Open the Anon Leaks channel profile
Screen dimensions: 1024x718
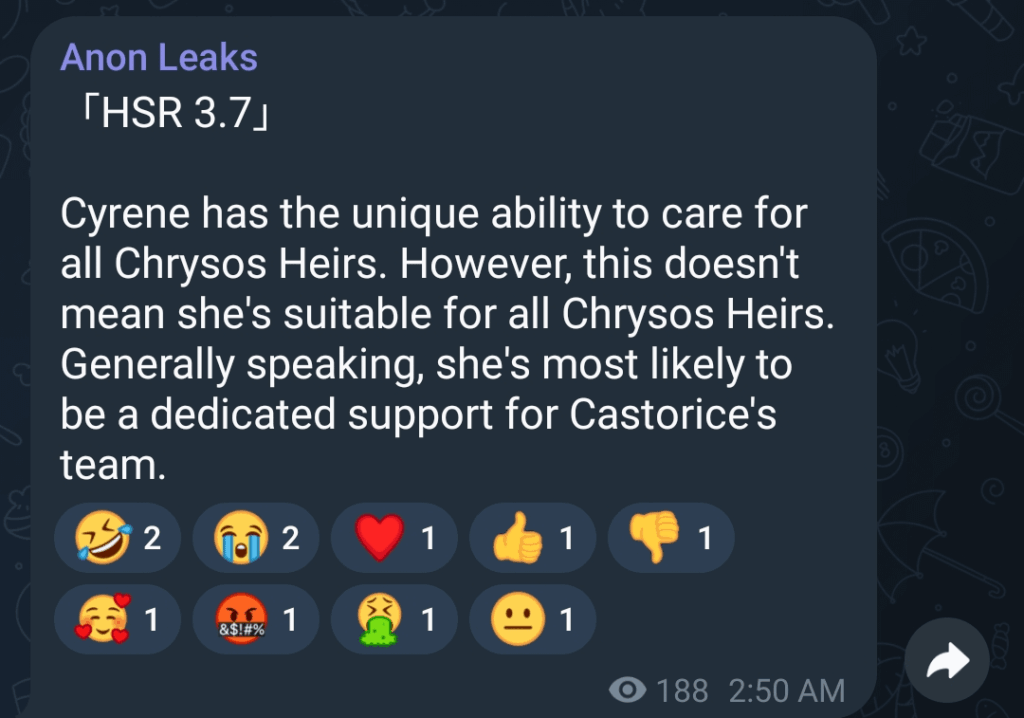pos(158,57)
